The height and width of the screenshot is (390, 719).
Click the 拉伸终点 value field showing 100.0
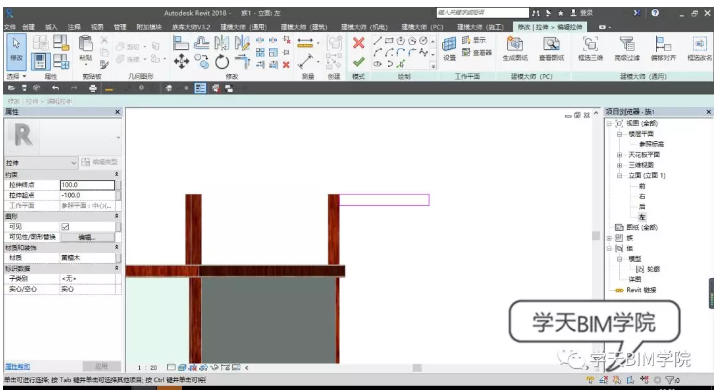click(x=87, y=185)
